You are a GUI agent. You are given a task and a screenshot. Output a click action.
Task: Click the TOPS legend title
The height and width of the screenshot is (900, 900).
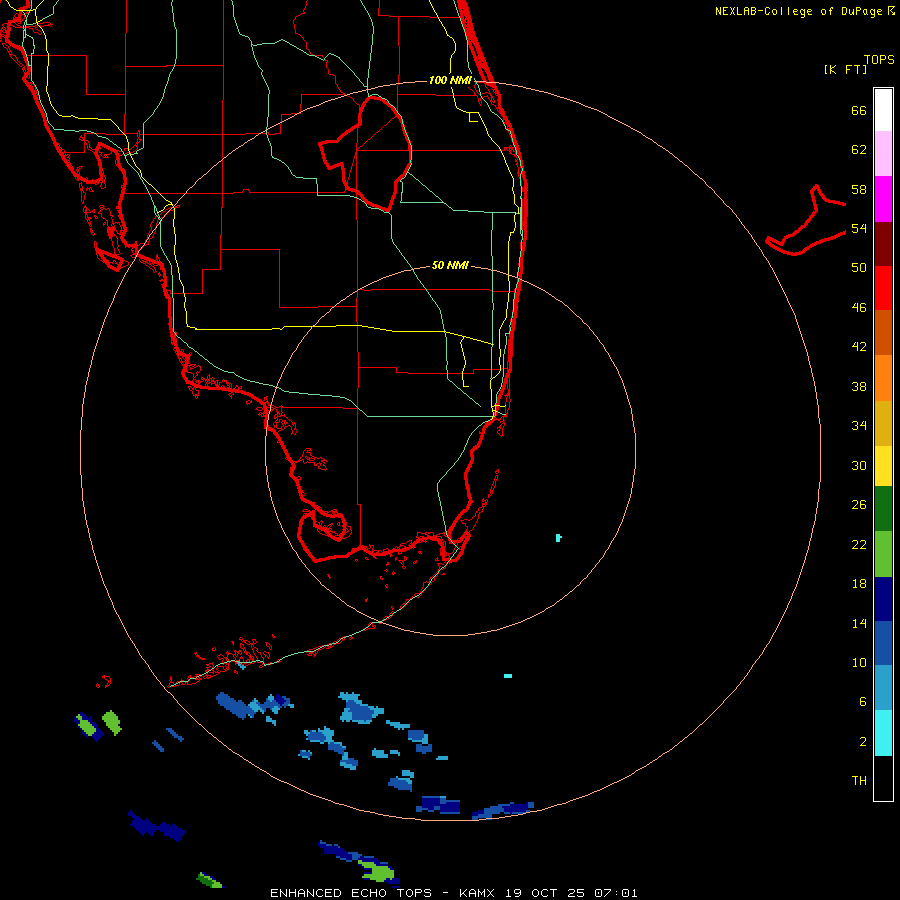click(879, 59)
